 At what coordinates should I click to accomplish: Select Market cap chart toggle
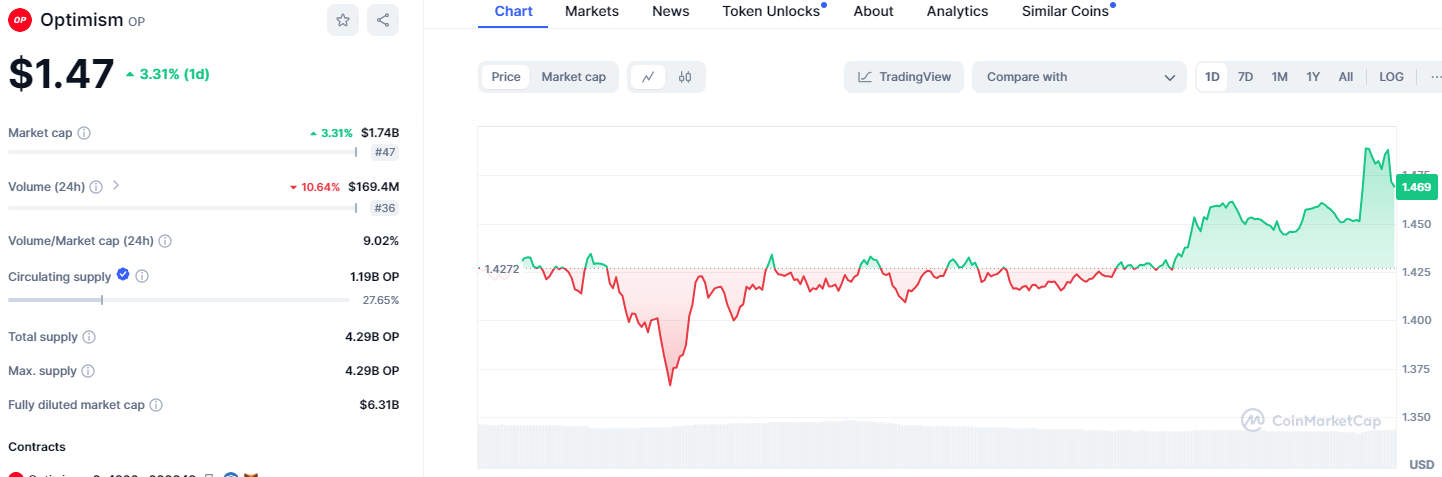[x=573, y=77]
